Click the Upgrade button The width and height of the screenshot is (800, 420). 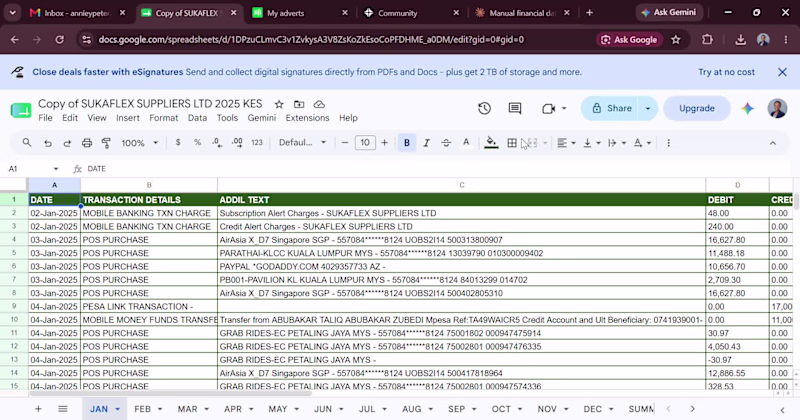tap(696, 108)
